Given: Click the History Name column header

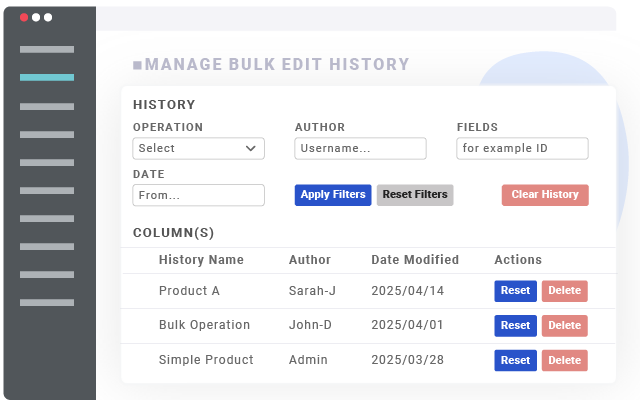Looking at the screenshot, I should (201, 260).
